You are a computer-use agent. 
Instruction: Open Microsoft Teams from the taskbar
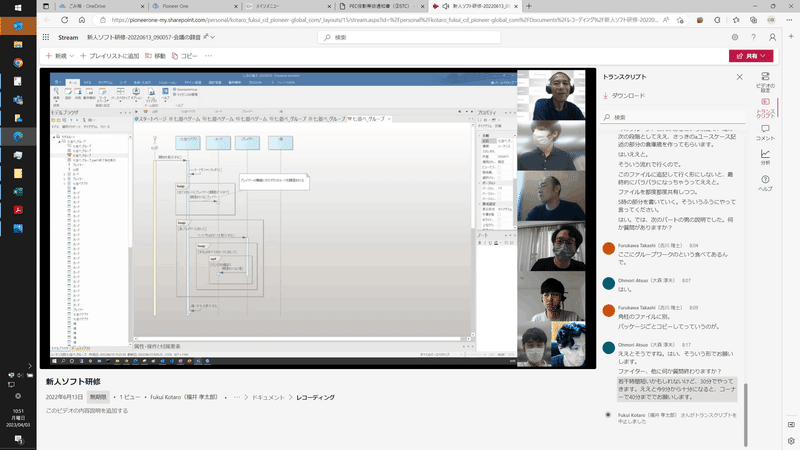pyautogui.click(x=18, y=99)
